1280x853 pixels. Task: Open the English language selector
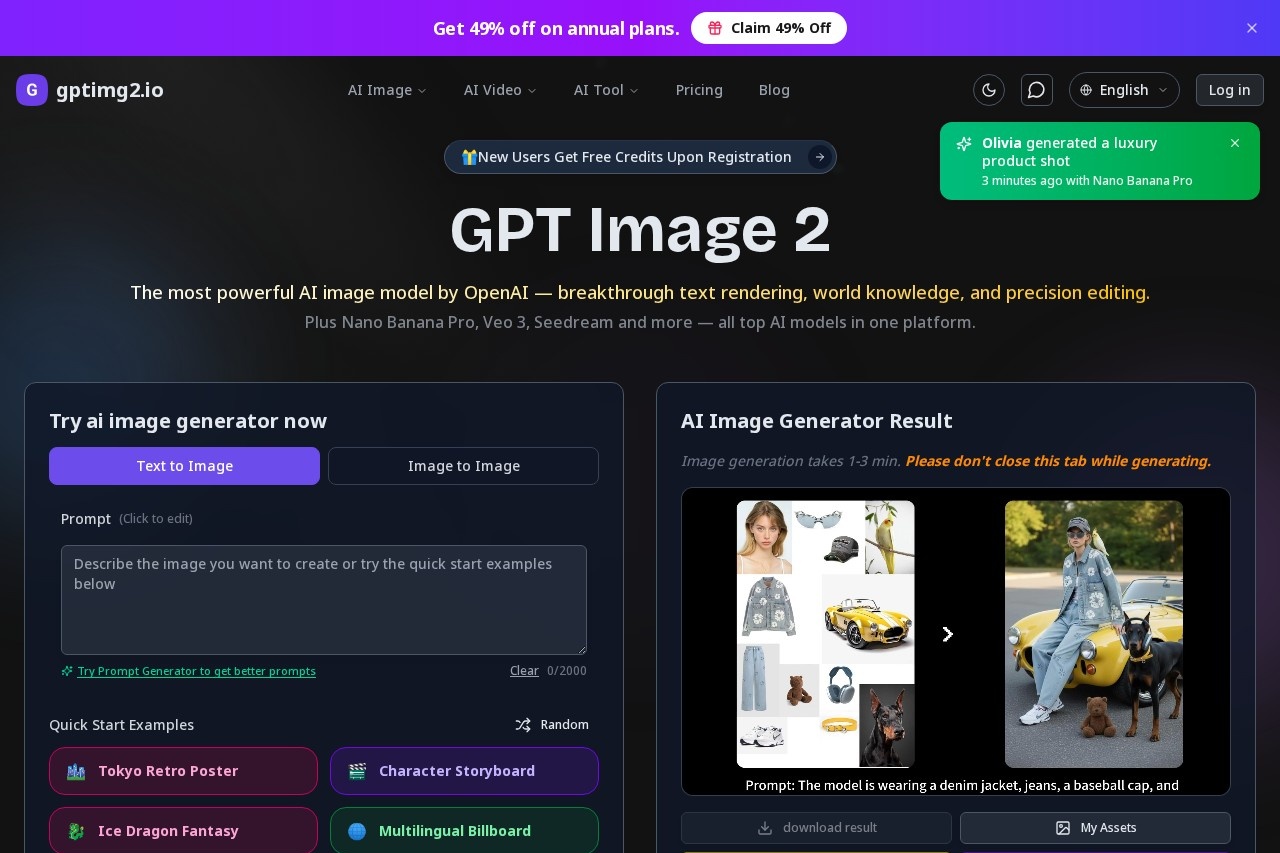(x=1124, y=90)
